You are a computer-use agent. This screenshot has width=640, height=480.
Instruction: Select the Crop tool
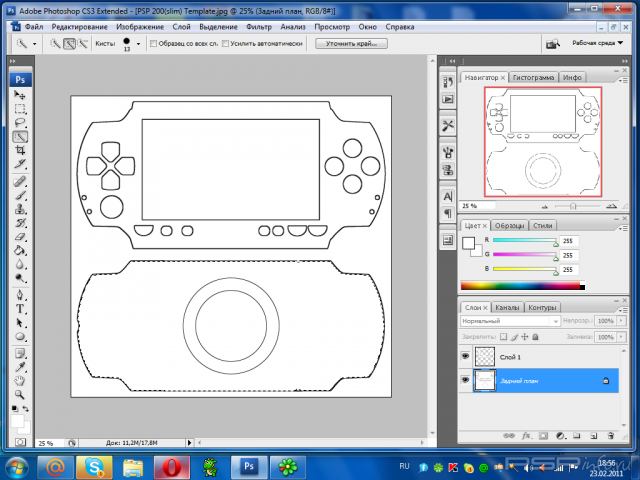pos(20,150)
